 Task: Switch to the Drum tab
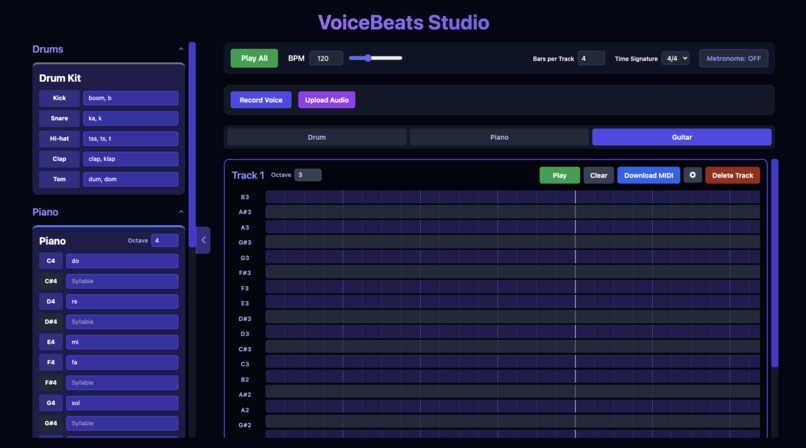point(317,137)
